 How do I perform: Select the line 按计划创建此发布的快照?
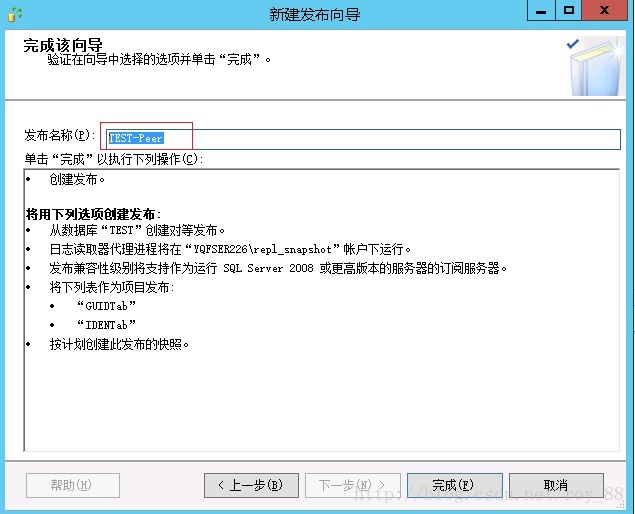click(119, 344)
